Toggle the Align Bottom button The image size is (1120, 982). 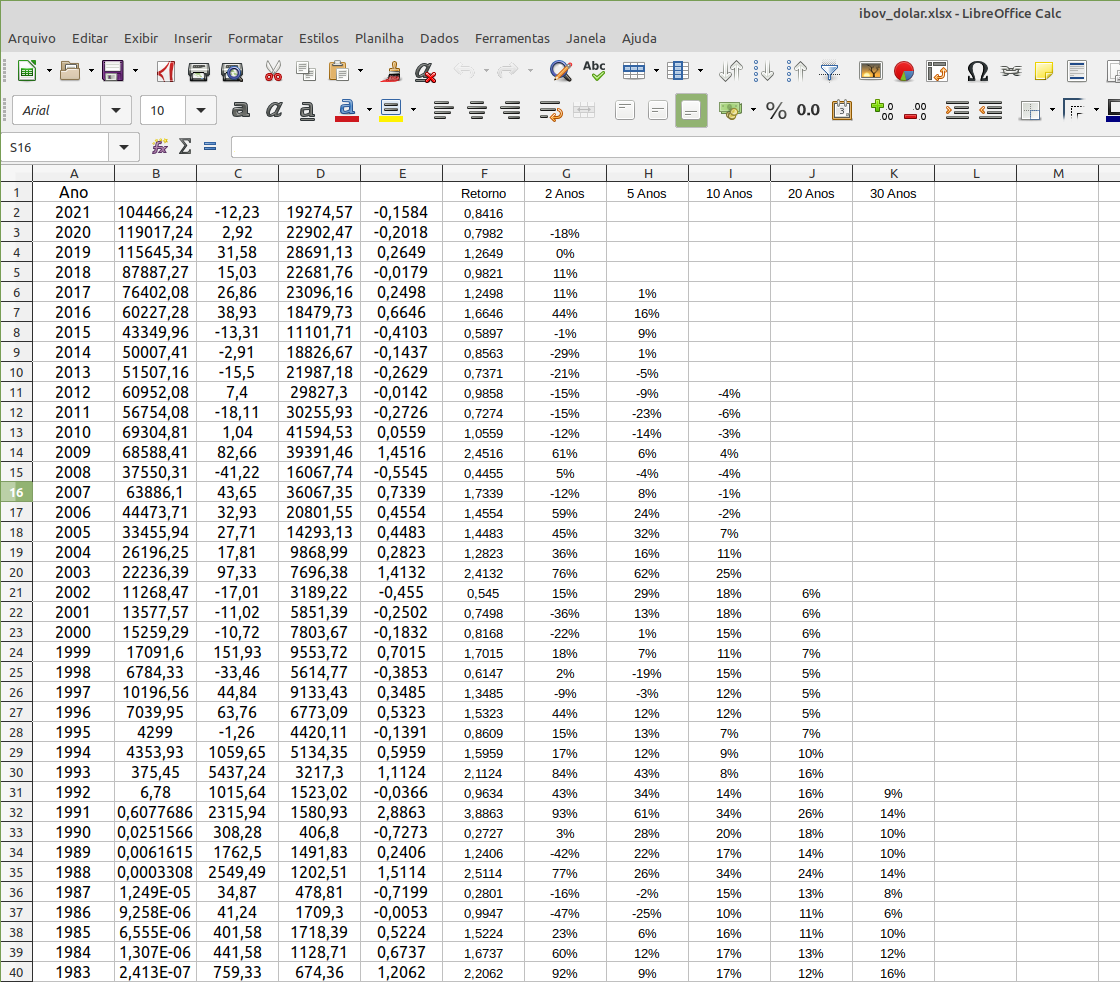click(x=691, y=110)
